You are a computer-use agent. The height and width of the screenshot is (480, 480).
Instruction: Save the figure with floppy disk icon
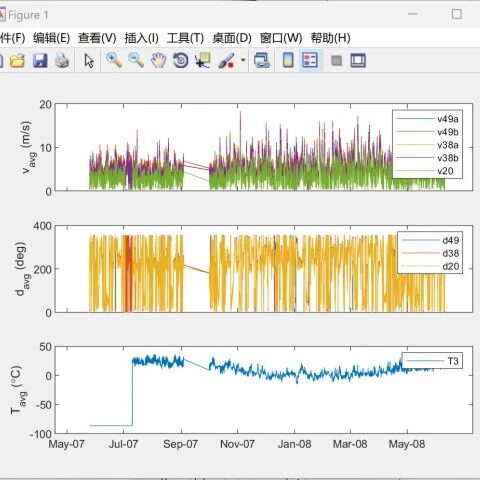pos(40,61)
